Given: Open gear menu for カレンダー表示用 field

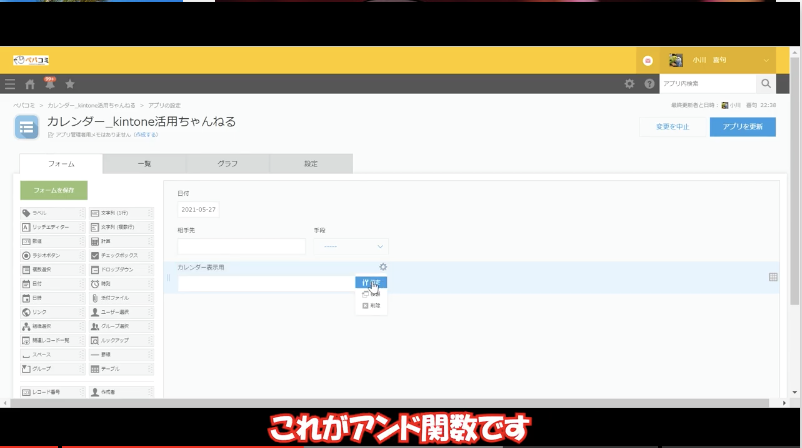Looking at the screenshot, I should coord(383,267).
